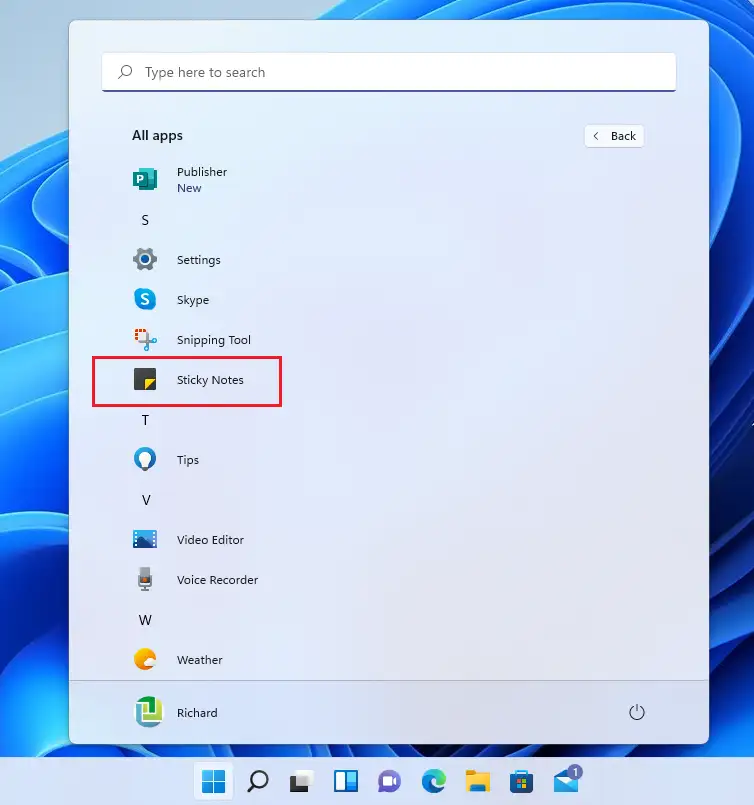Launch Sticky Notes via its icon

pyautogui.click(x=145, y=379)
